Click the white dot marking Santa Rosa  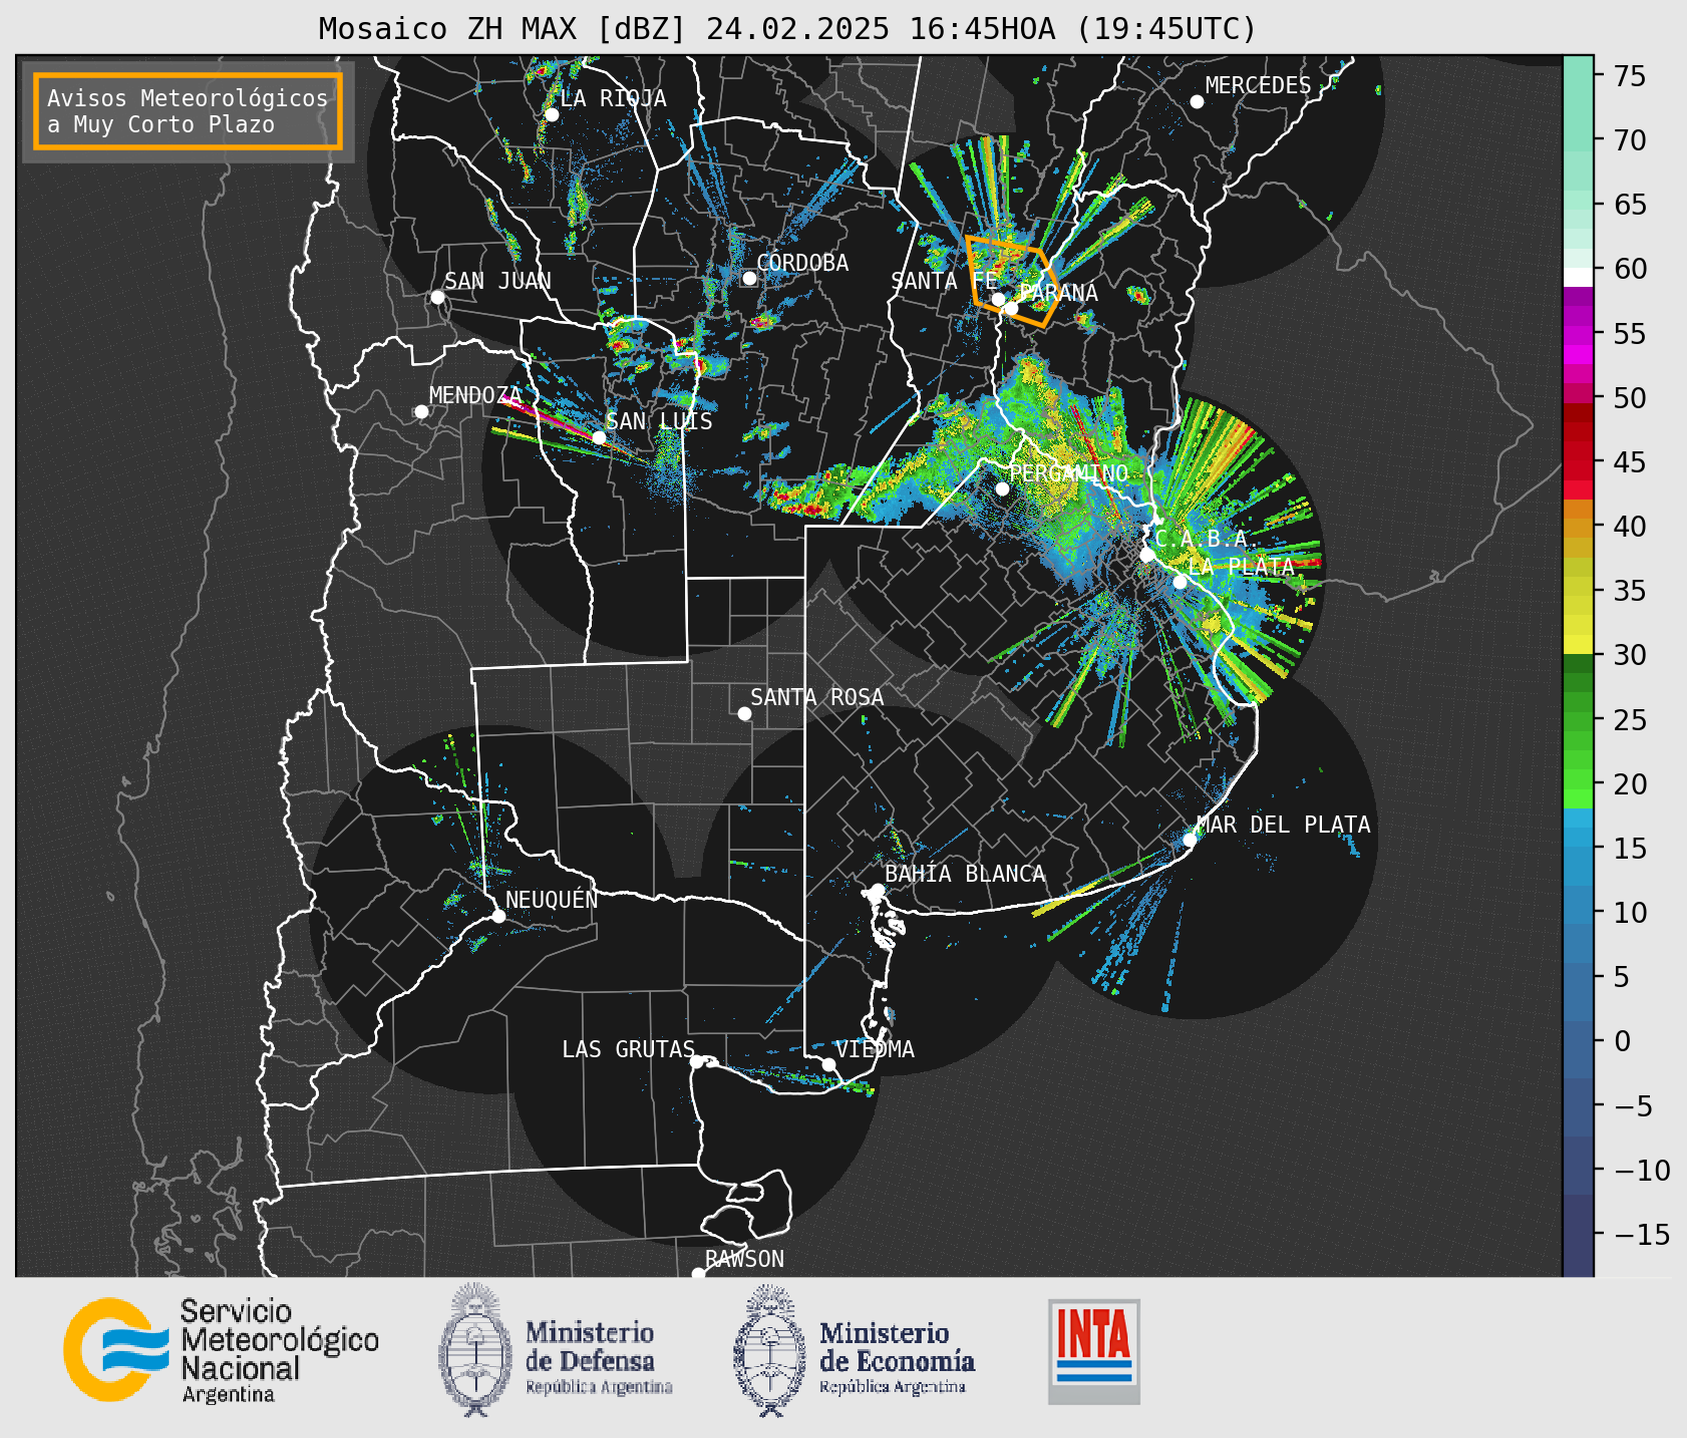tap(744, 713)
